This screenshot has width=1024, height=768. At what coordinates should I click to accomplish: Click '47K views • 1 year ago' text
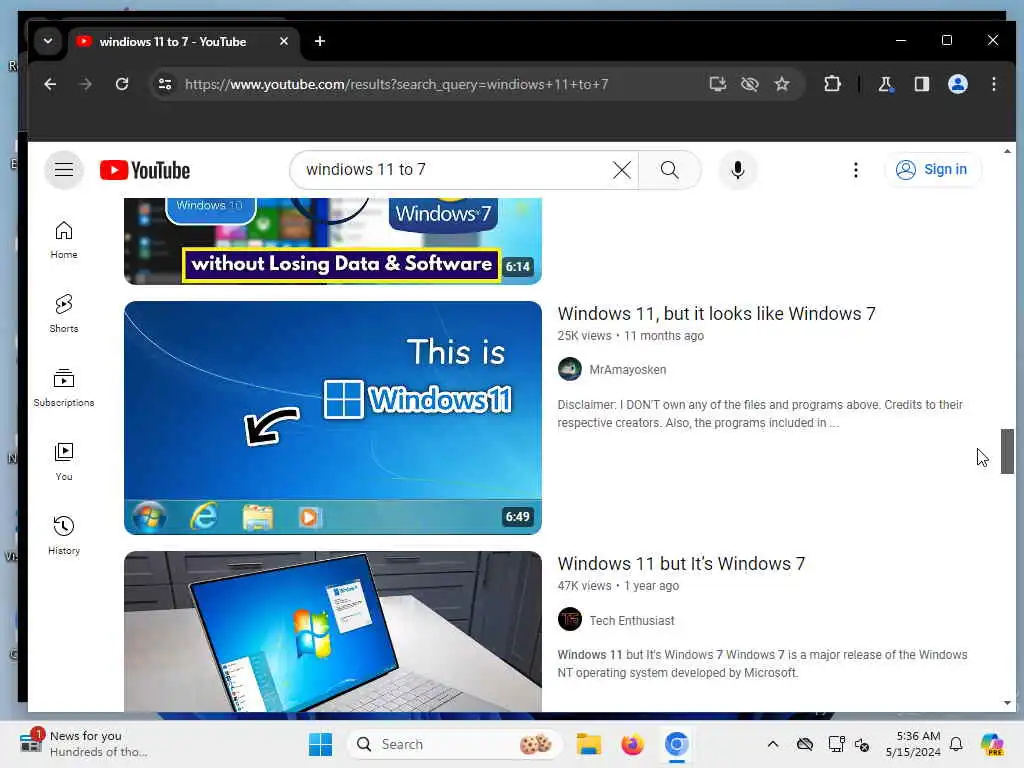pos(618,586)
